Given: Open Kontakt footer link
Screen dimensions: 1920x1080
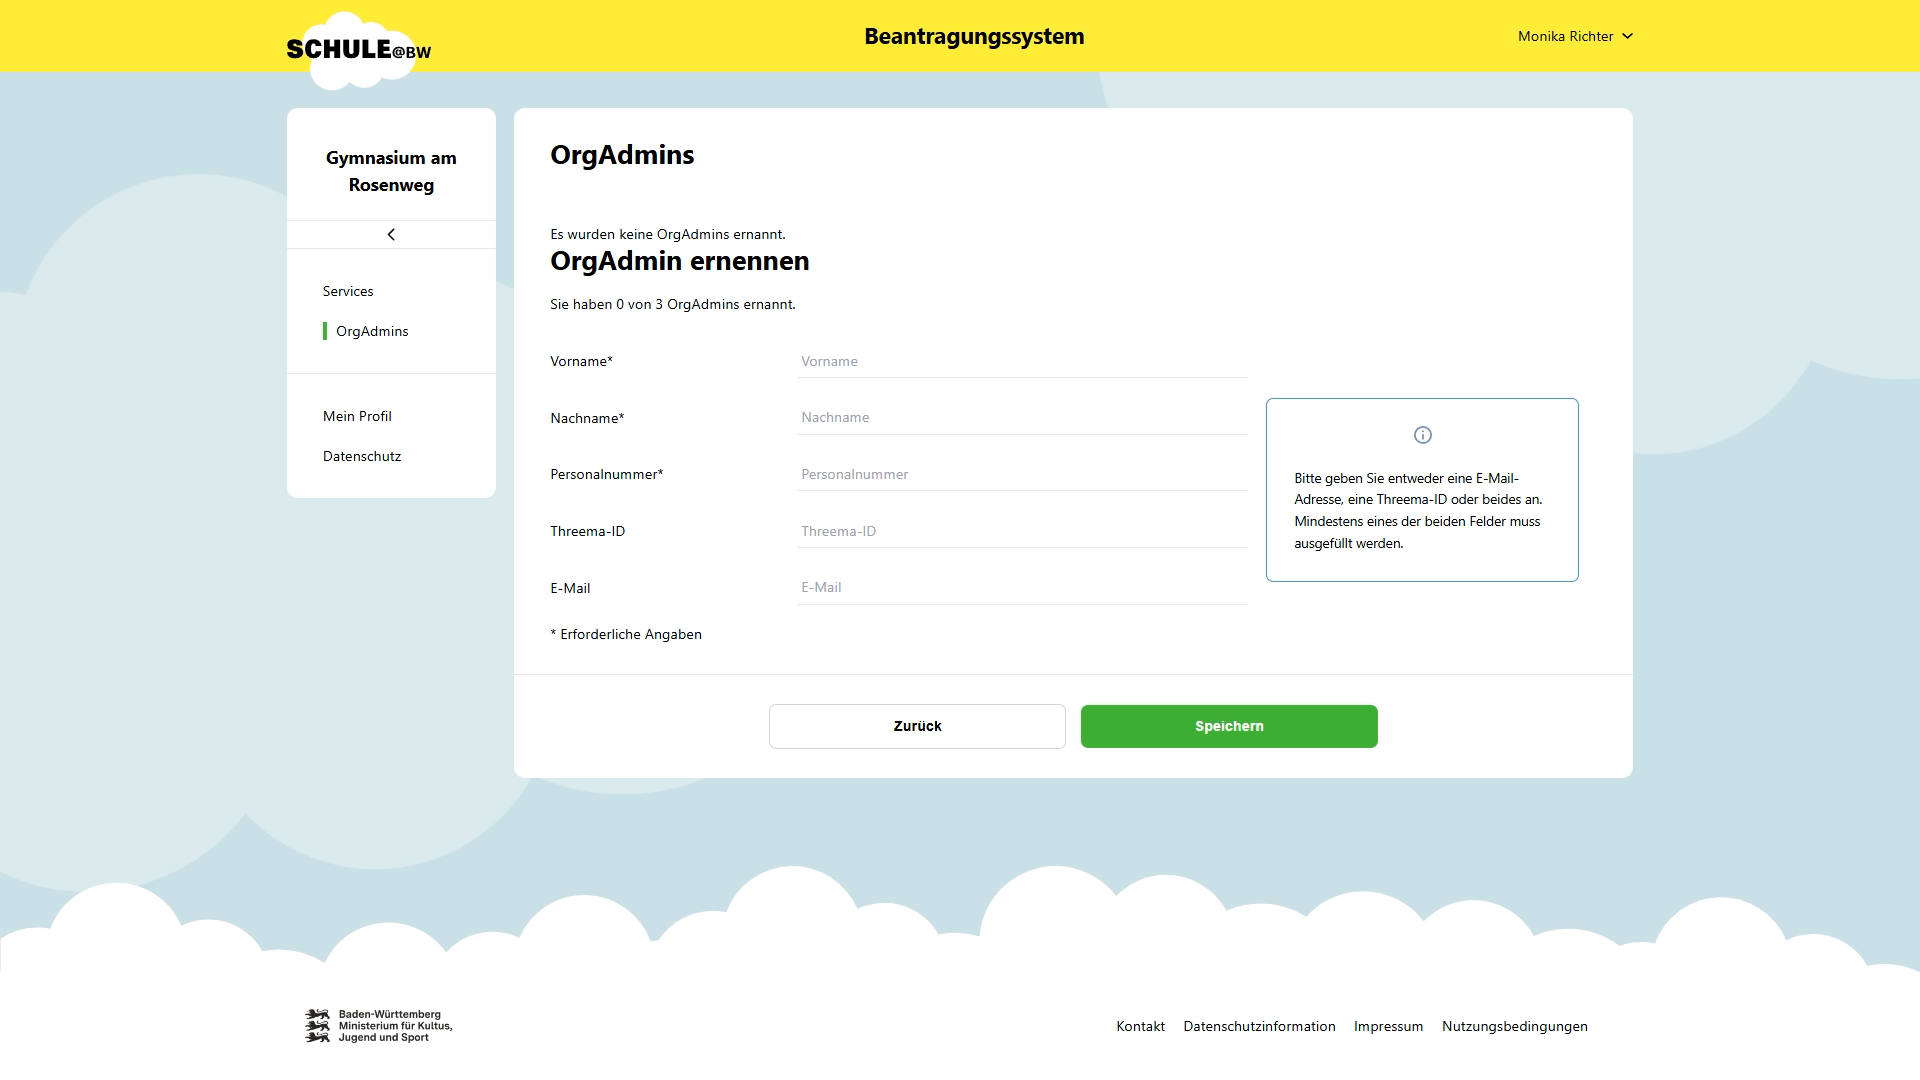Looking at the screenshot, I should (x=1140, y=1026).
